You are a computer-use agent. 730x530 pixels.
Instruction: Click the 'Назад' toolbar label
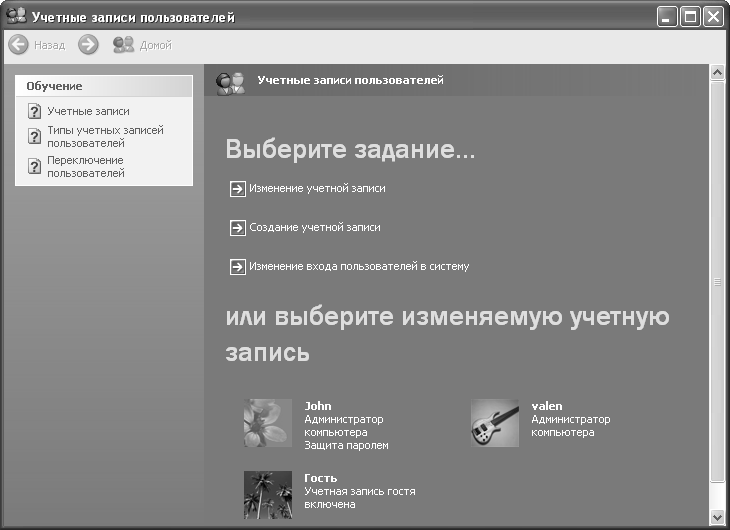point(49,45)
